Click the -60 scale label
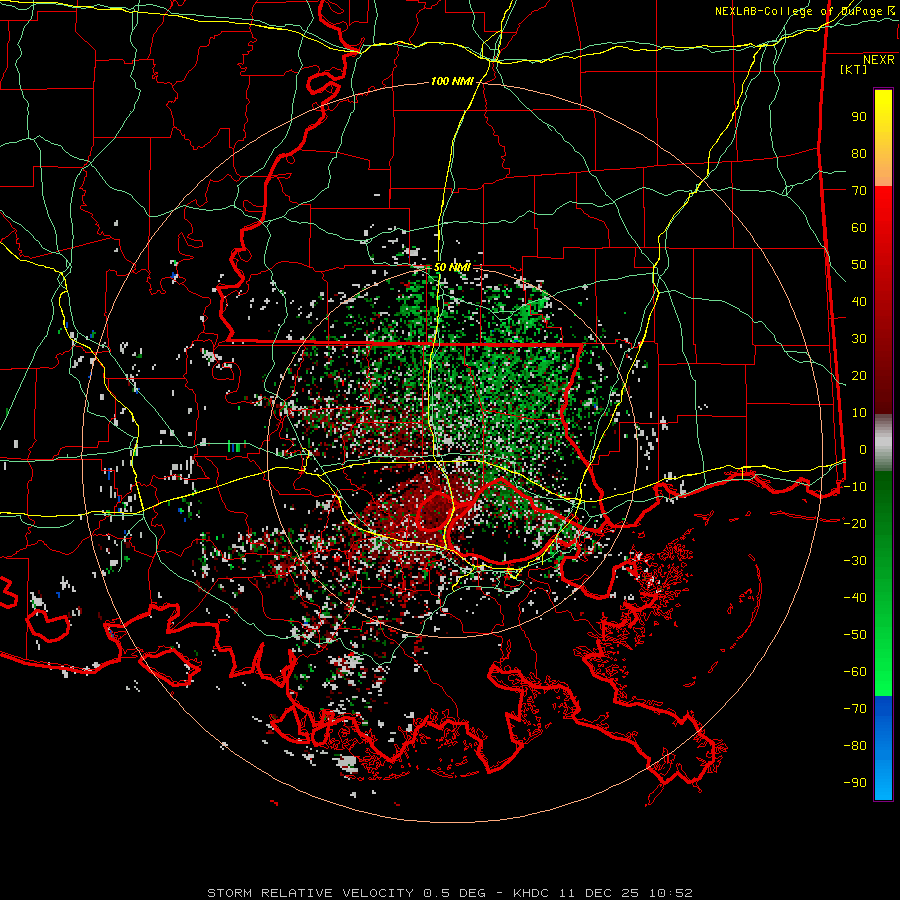The height and width of the screenshot is (900, 900). pyautogui.click(x=855, y=672)
